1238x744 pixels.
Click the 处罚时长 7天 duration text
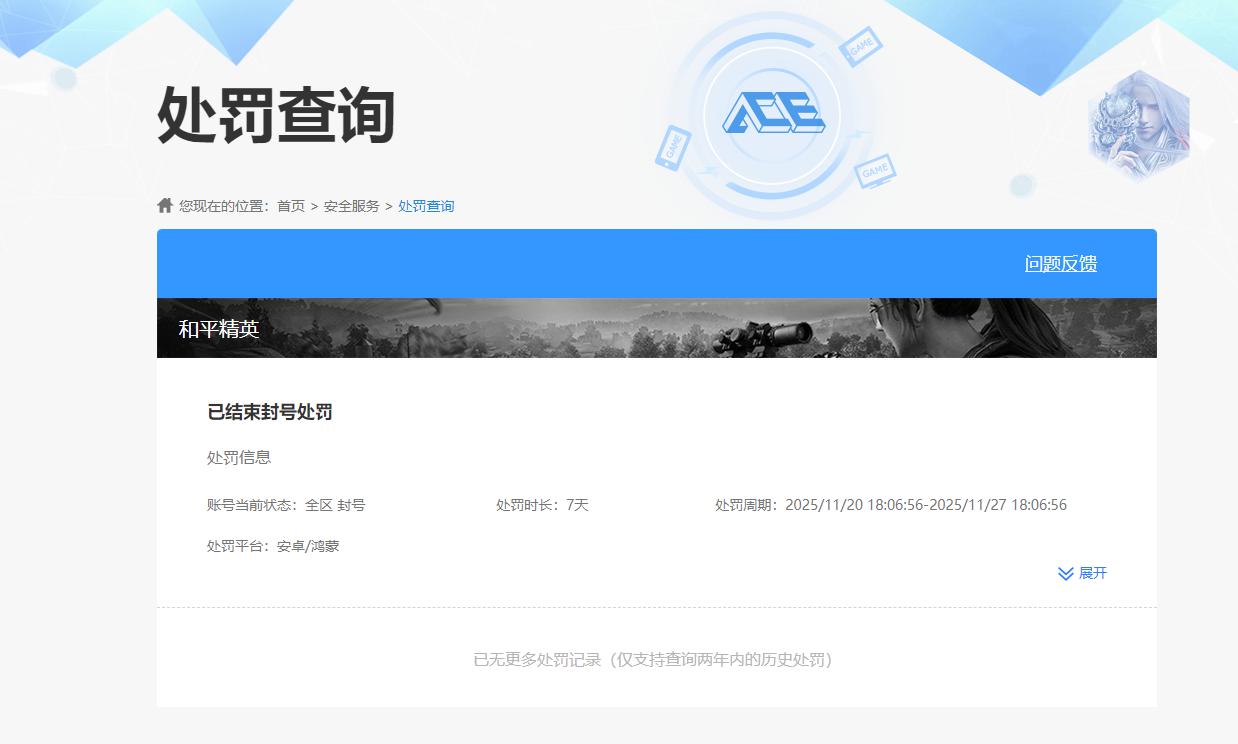(x=540, y=505)
